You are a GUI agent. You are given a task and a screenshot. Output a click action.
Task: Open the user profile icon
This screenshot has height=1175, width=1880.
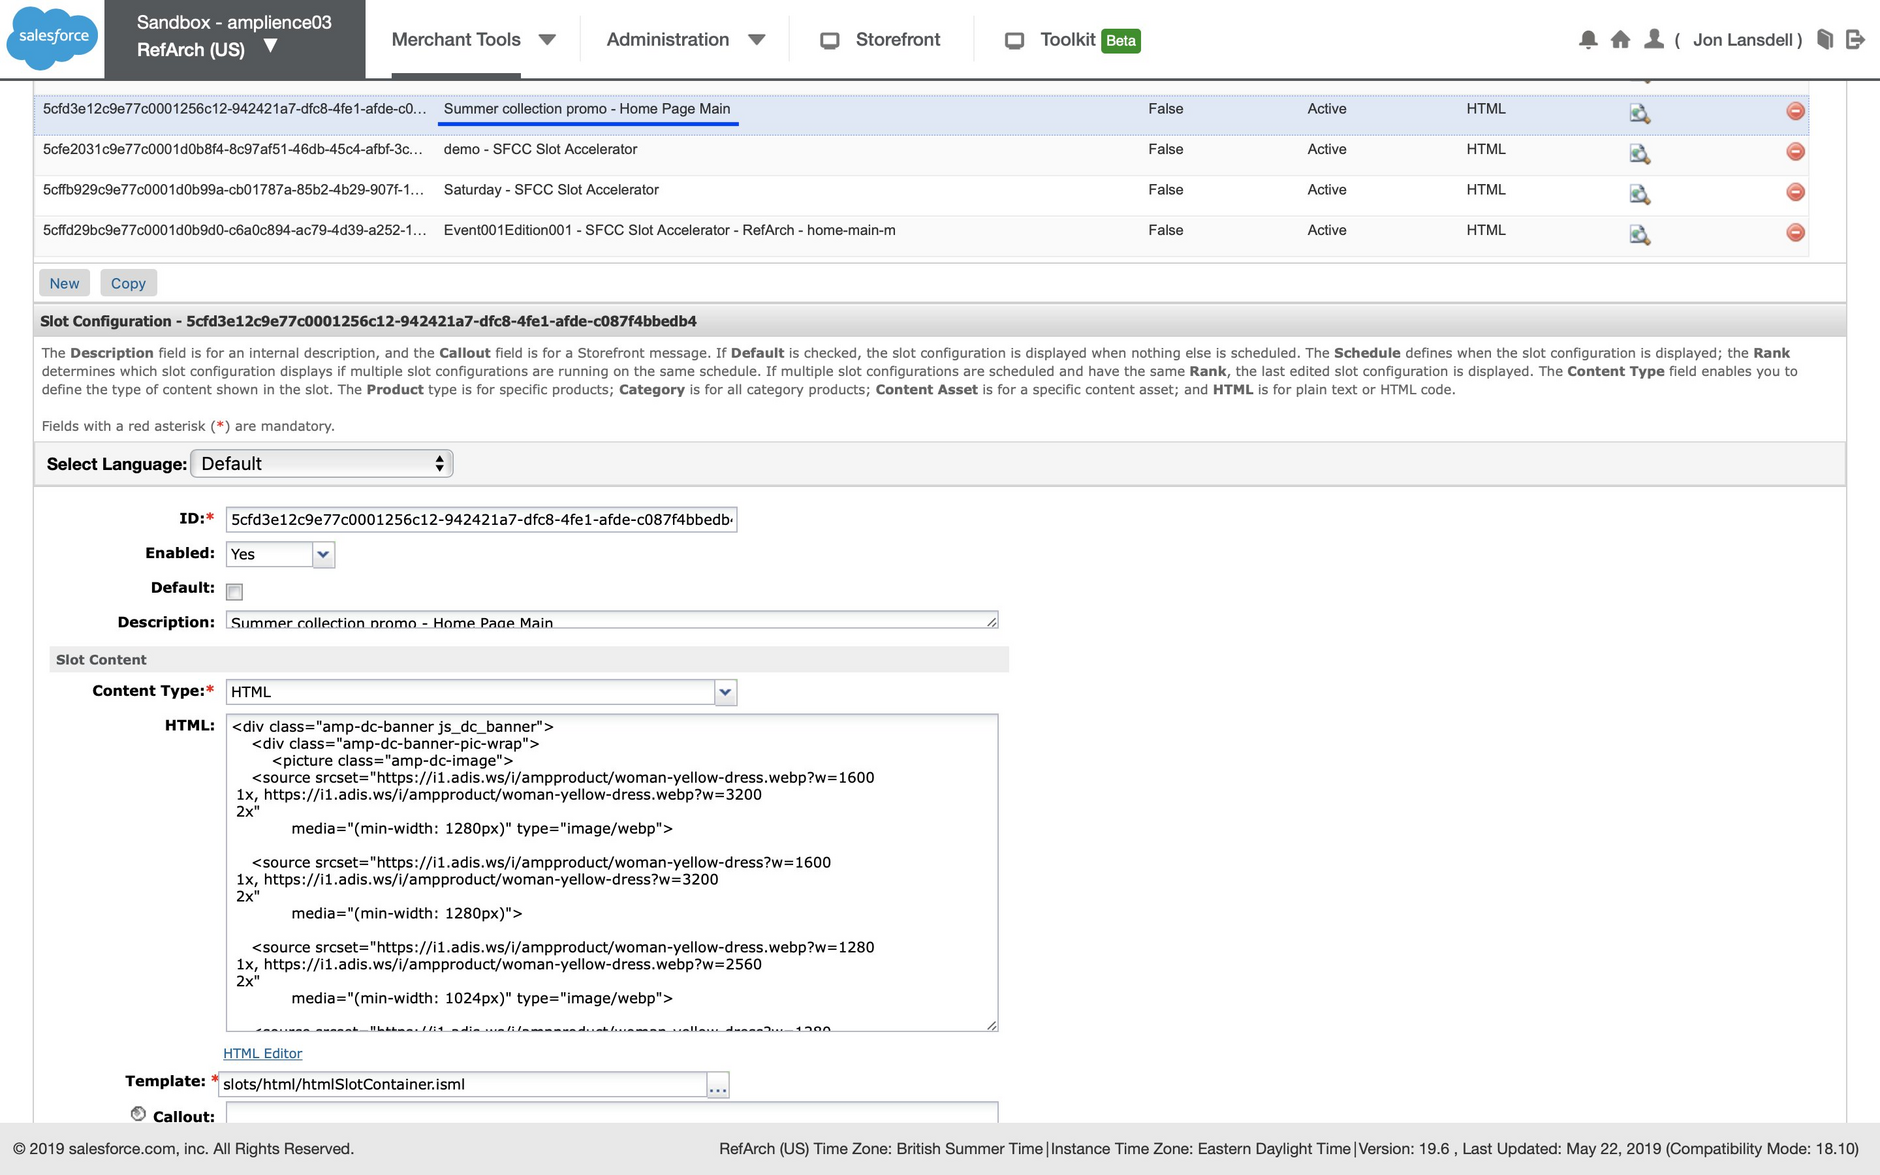point(1654,40)
